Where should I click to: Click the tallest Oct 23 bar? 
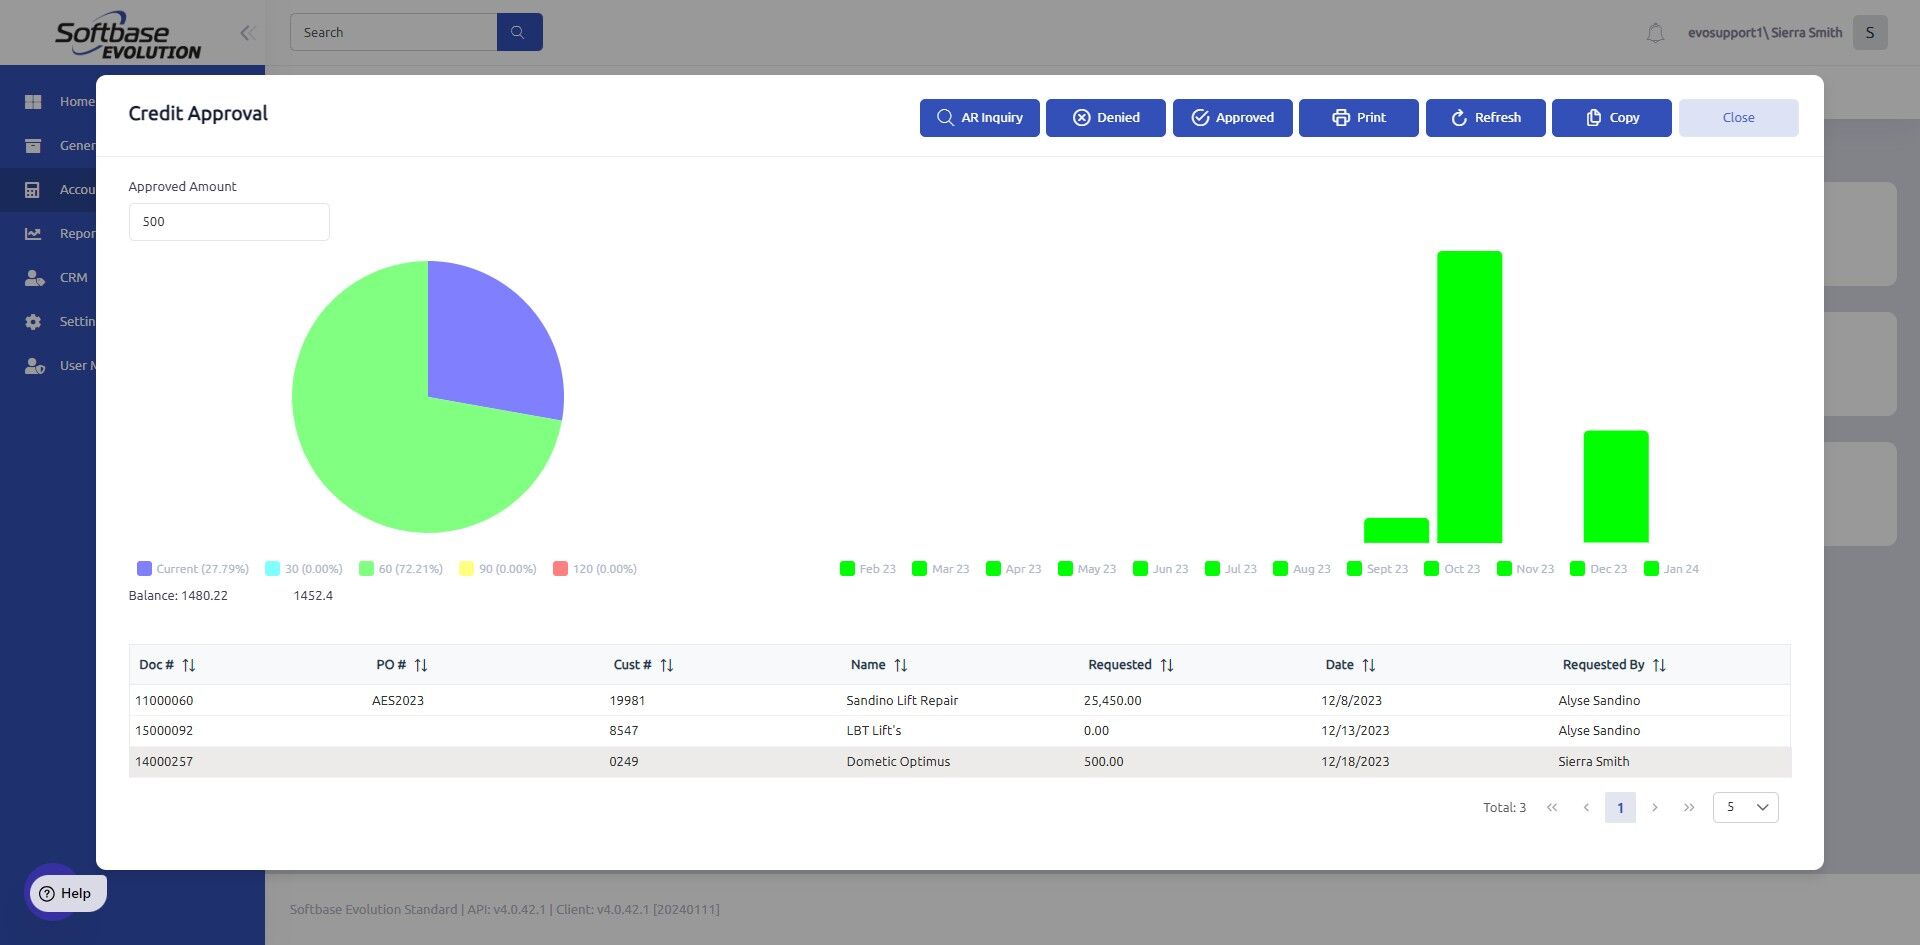[x=1470, y=397]
